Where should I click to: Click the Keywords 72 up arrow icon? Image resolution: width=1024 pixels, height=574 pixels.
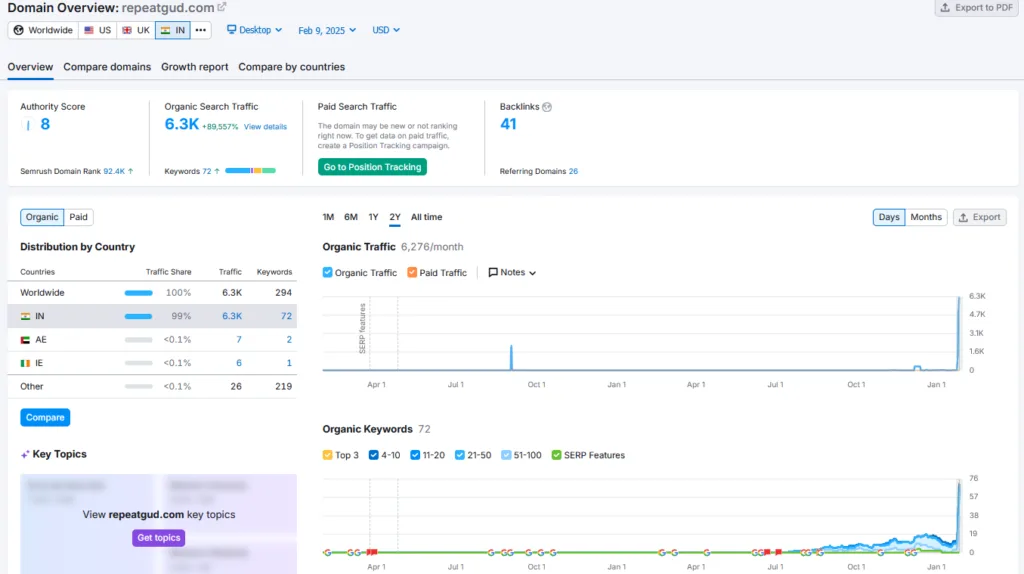click(217, 171)
